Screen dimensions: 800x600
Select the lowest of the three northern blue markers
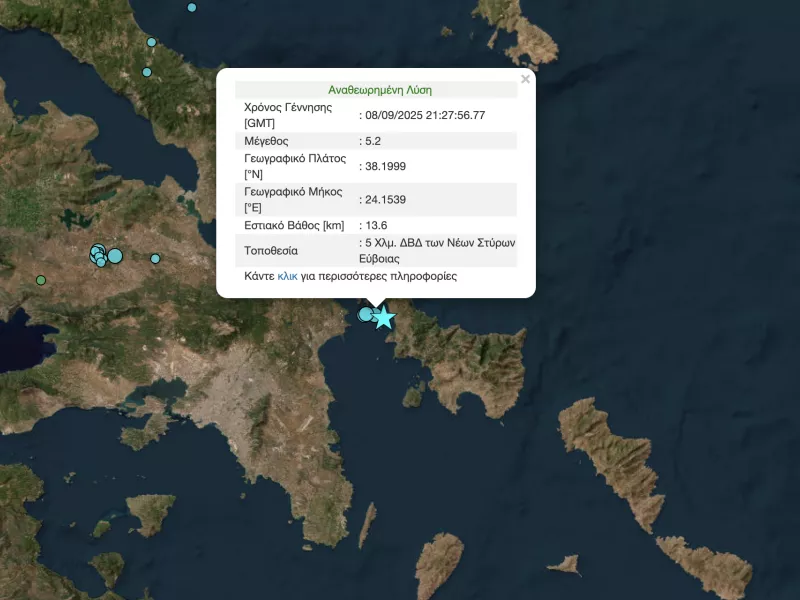(147, 72)
